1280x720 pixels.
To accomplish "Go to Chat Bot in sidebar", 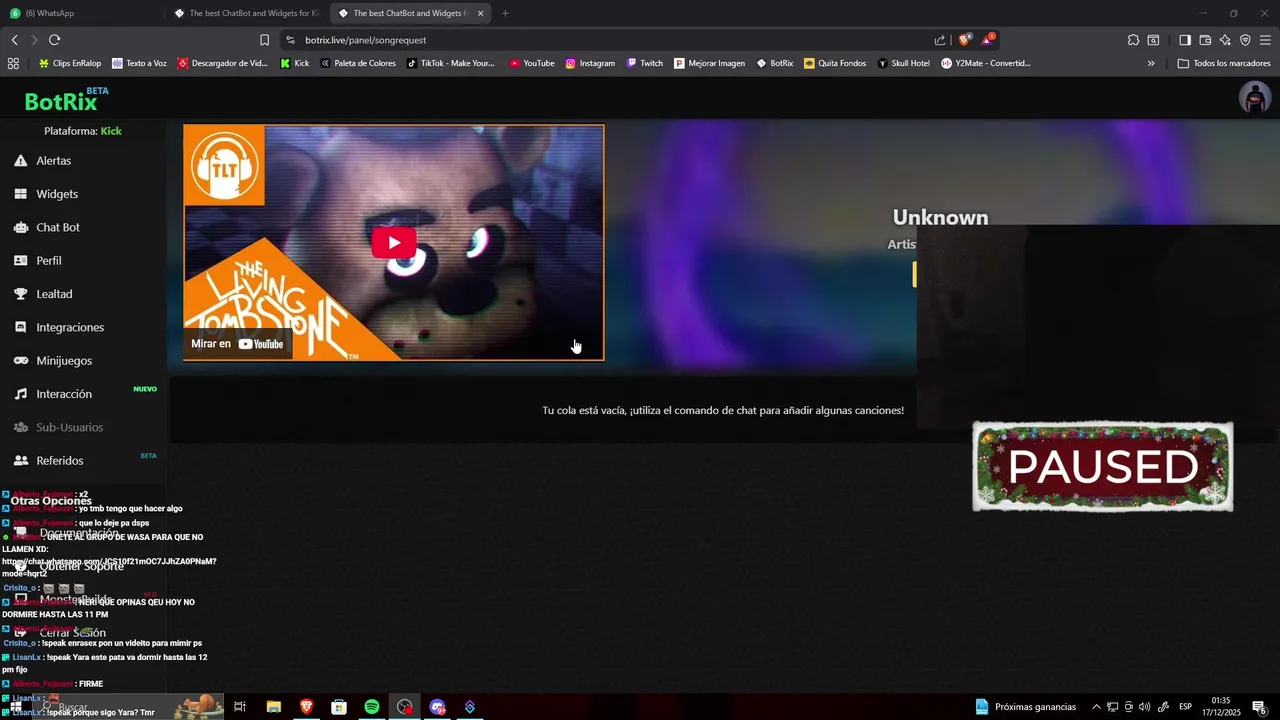I will pyautogui.click(x=58, y=227).
